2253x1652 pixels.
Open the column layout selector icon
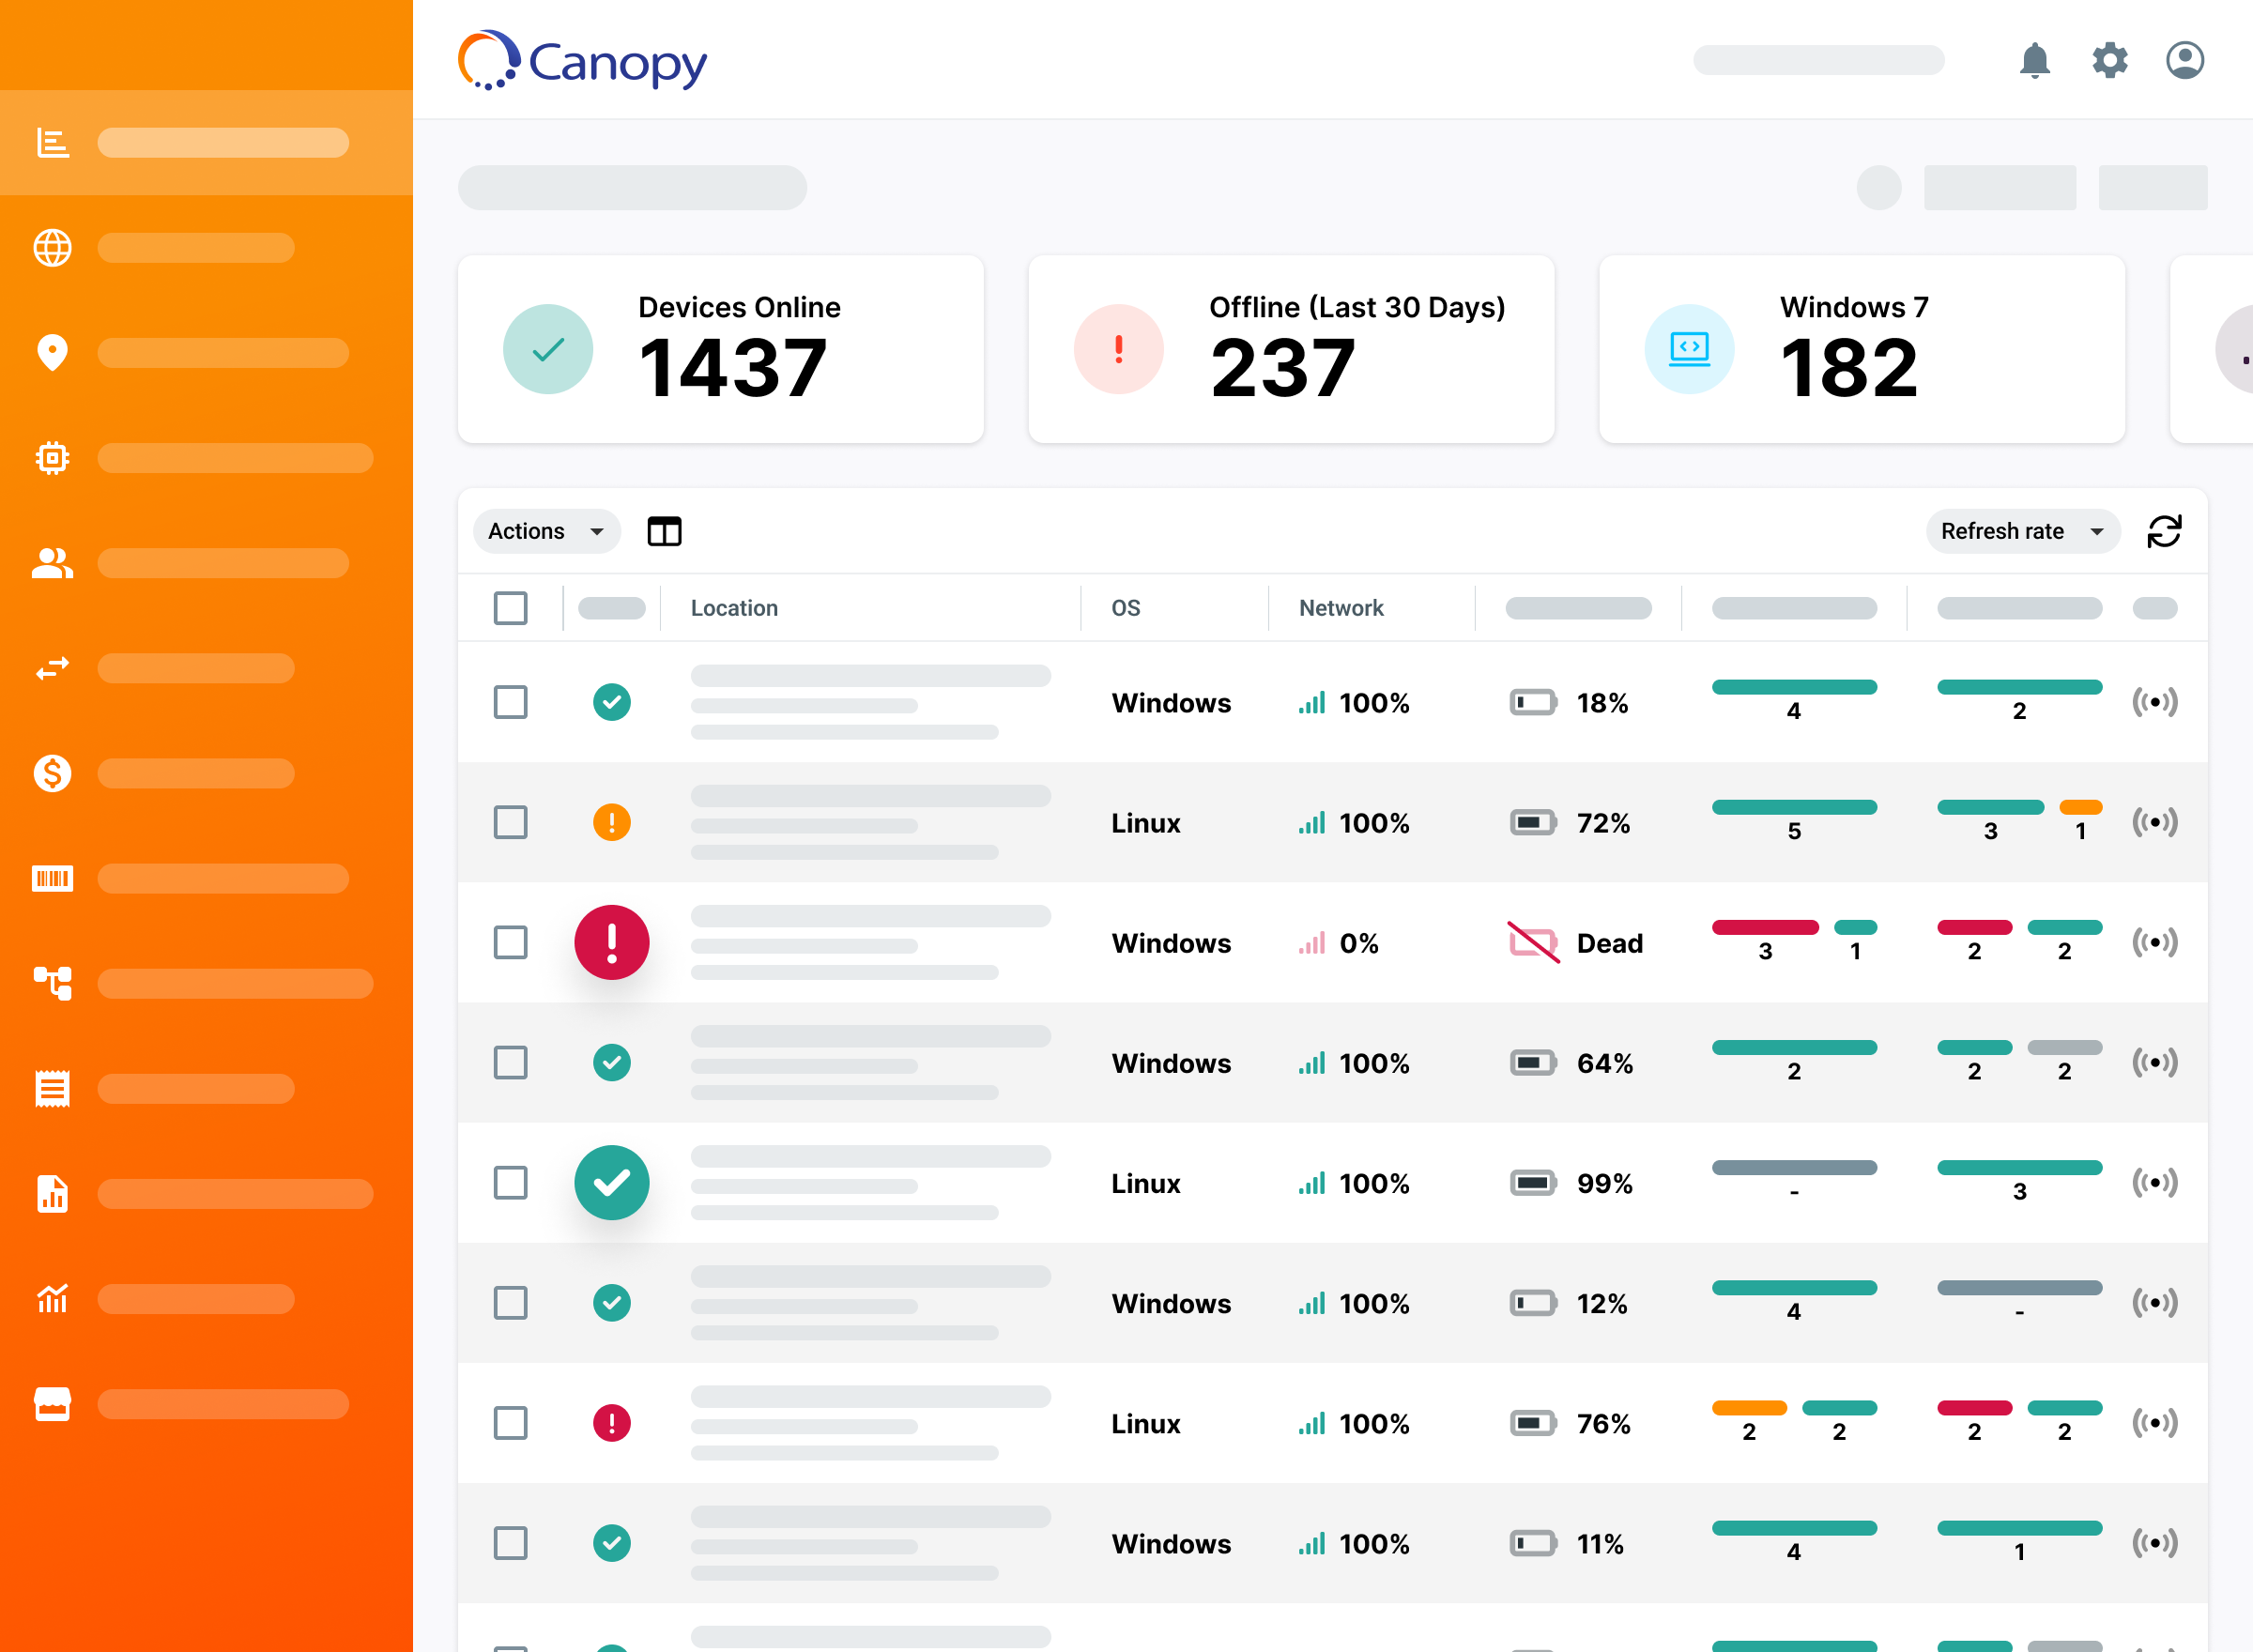[664, 531]
